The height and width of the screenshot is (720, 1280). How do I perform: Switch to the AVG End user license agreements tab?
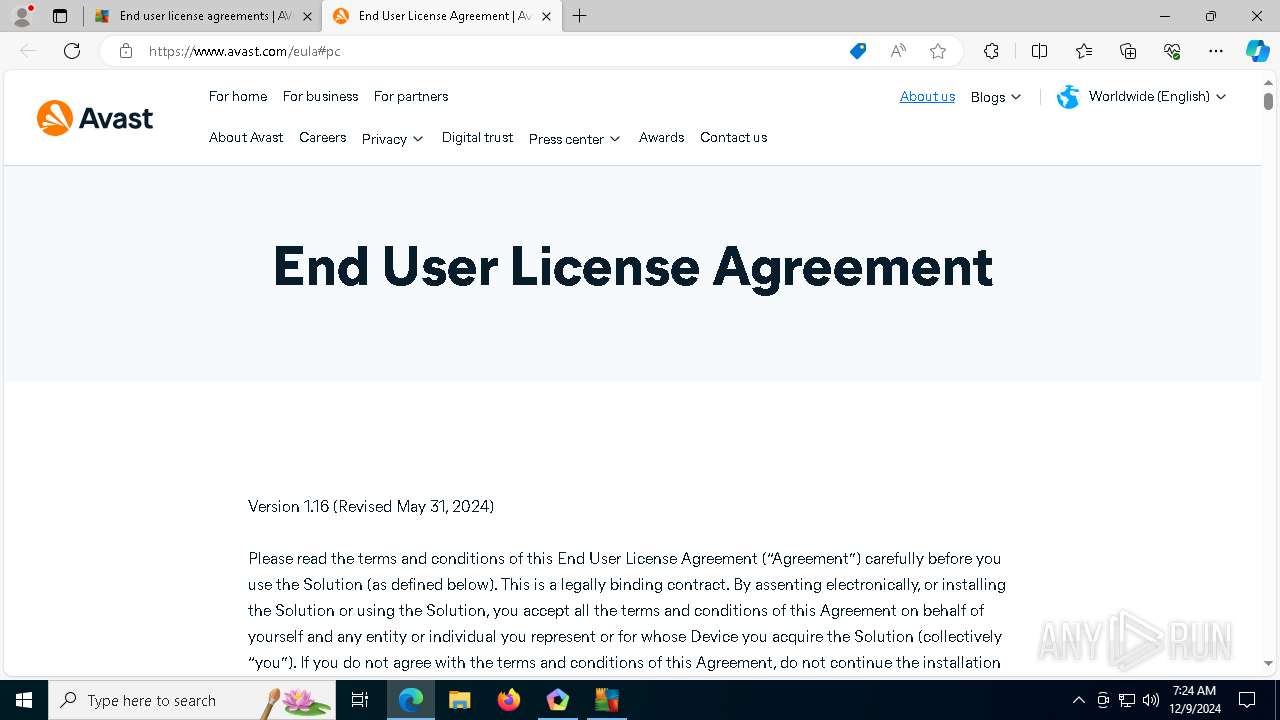pyautogui.click(x=201, y=16)
